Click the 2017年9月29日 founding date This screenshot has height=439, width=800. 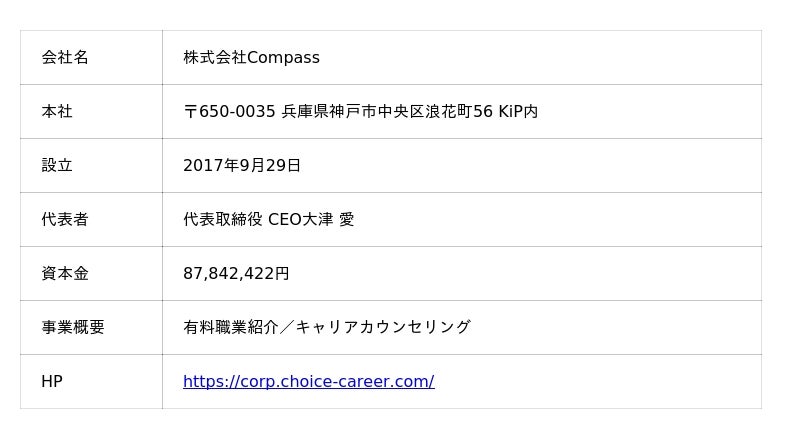[242, 166]
